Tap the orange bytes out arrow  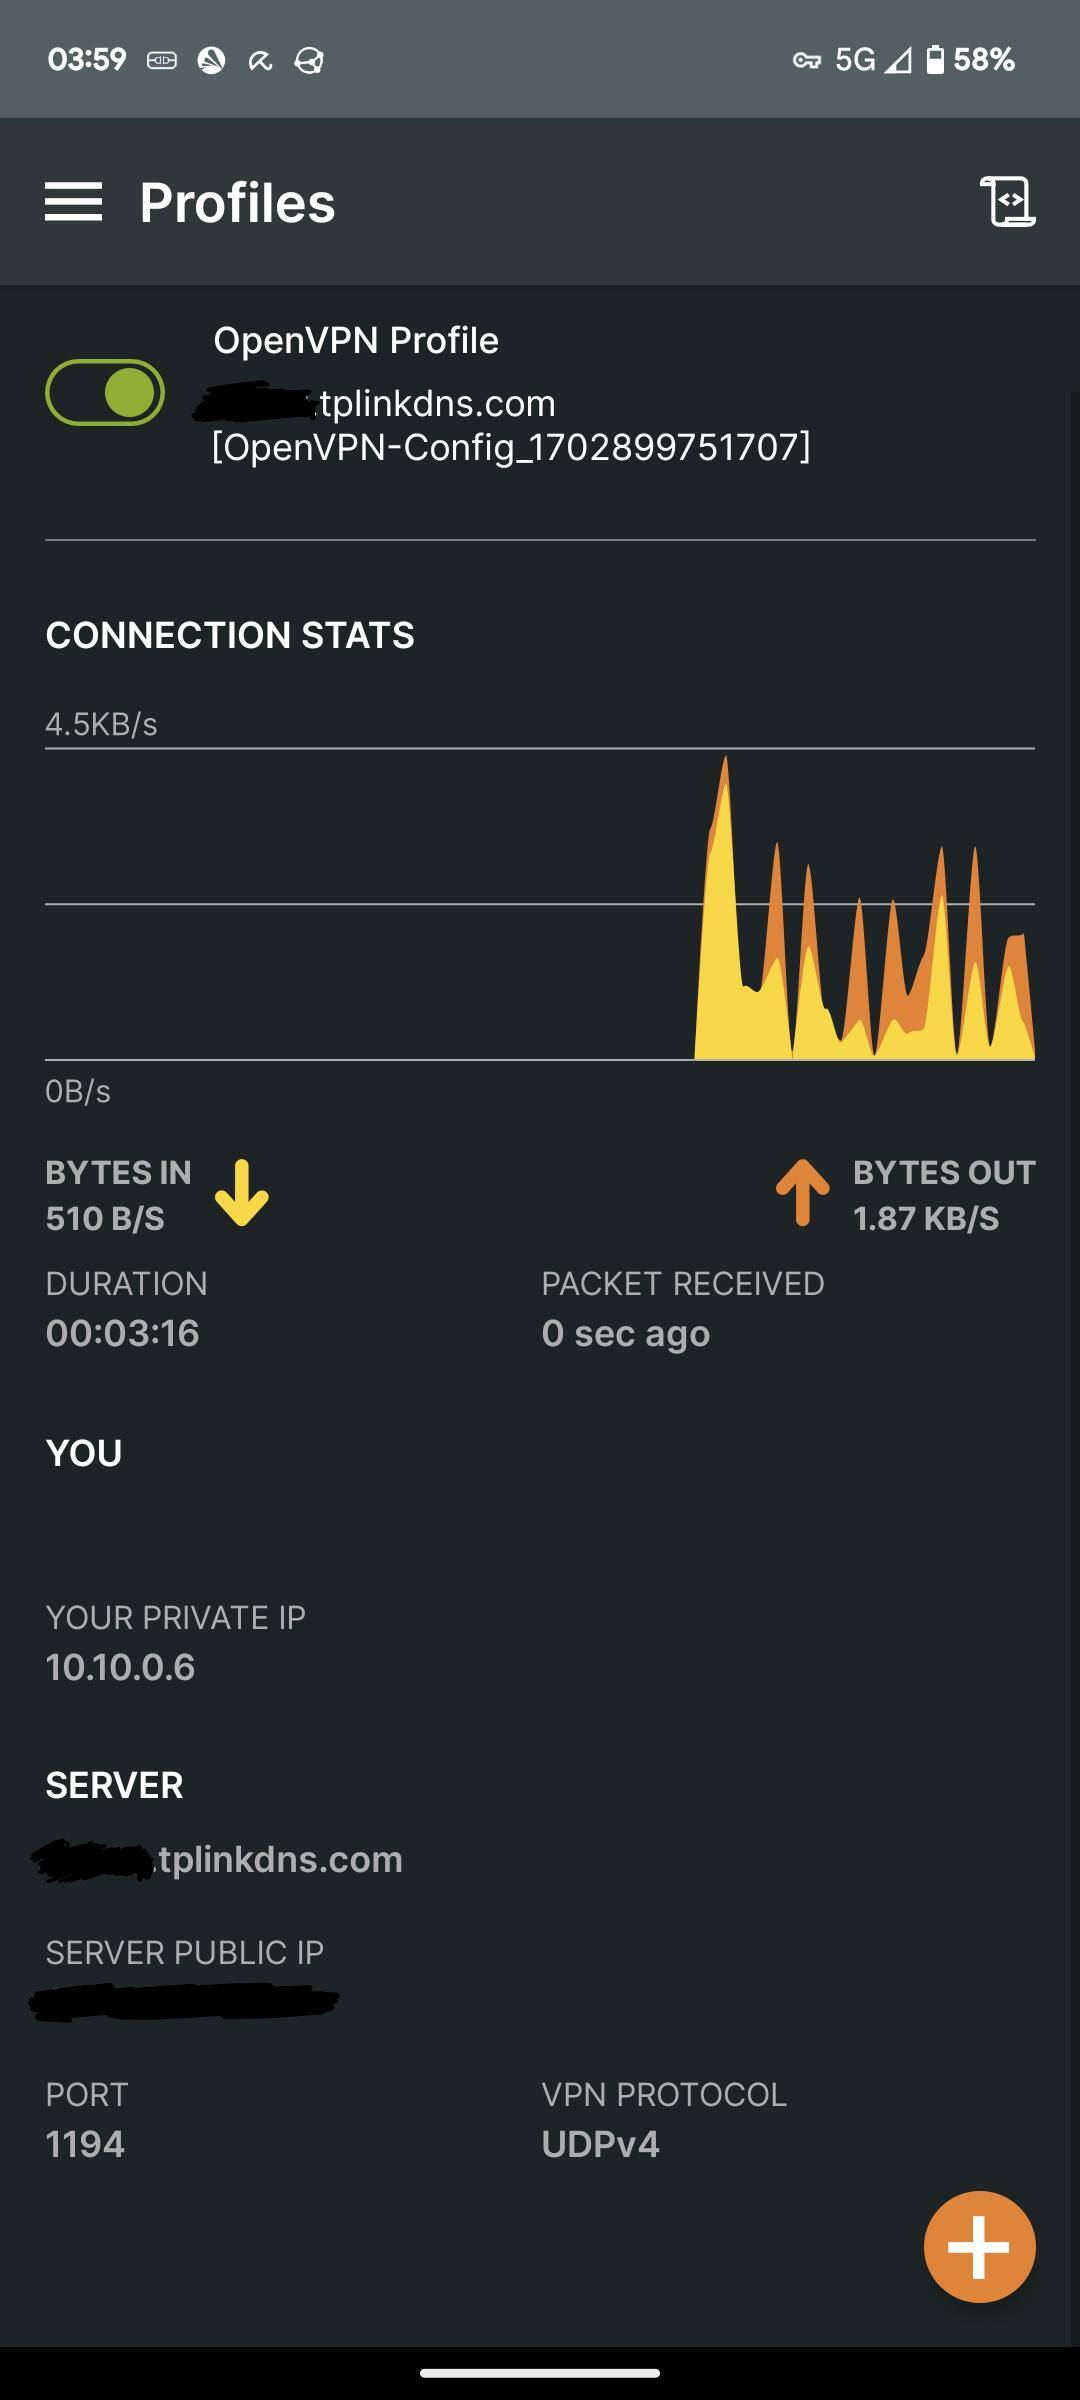pos(802,1193)
